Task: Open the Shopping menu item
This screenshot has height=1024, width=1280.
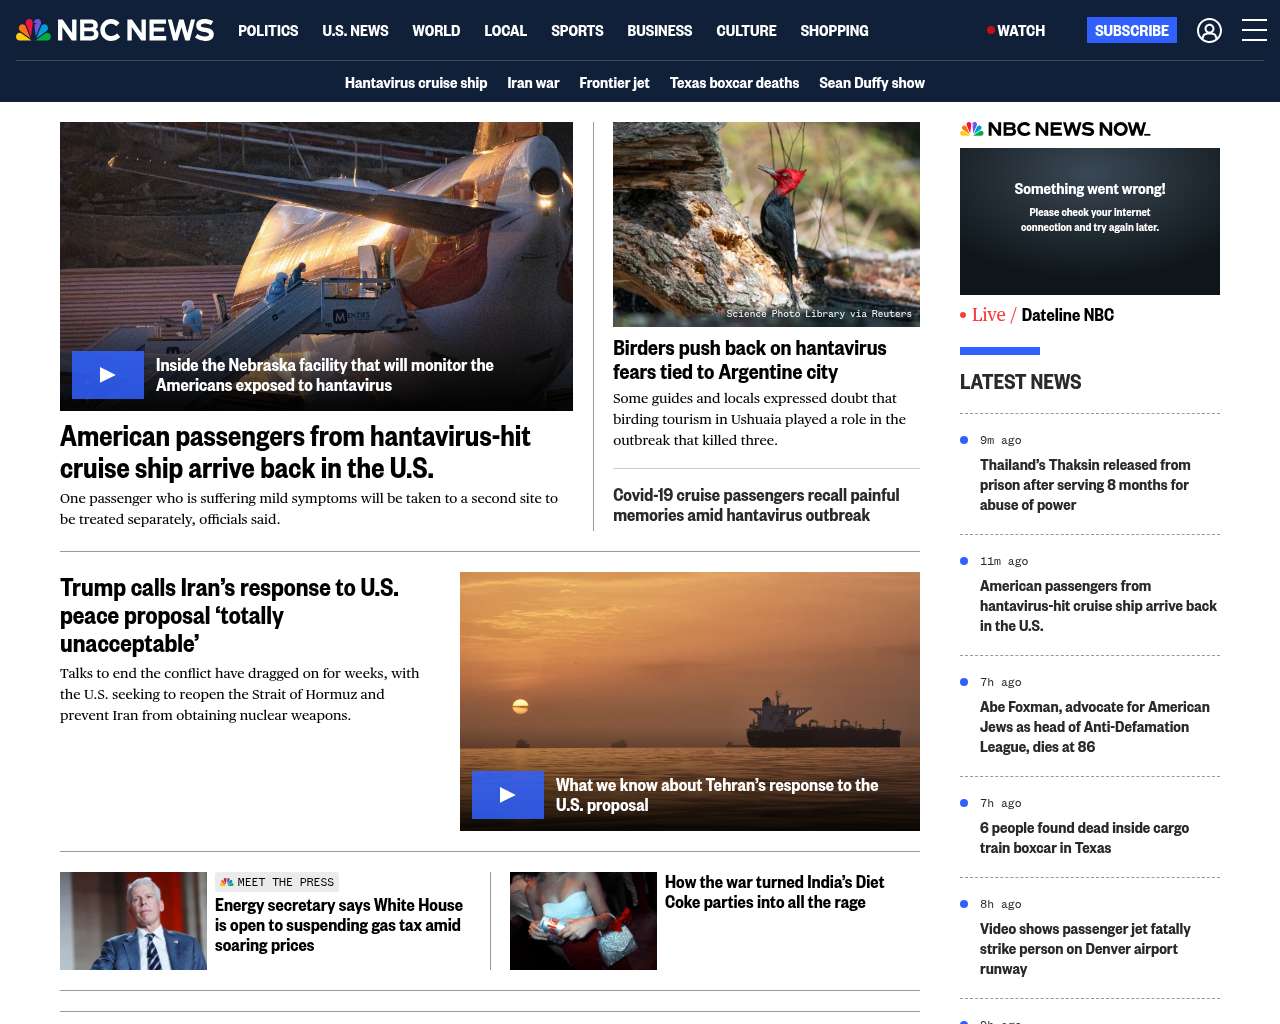Action: (834, 31)
